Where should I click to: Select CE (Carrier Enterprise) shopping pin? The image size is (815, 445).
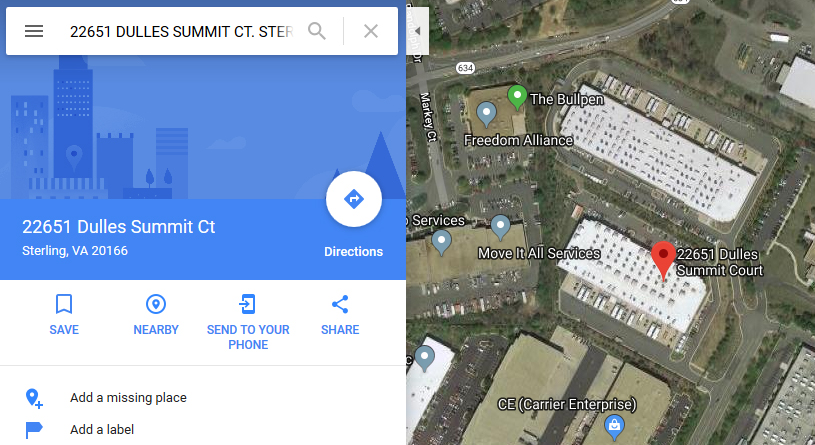coord(614,425)
